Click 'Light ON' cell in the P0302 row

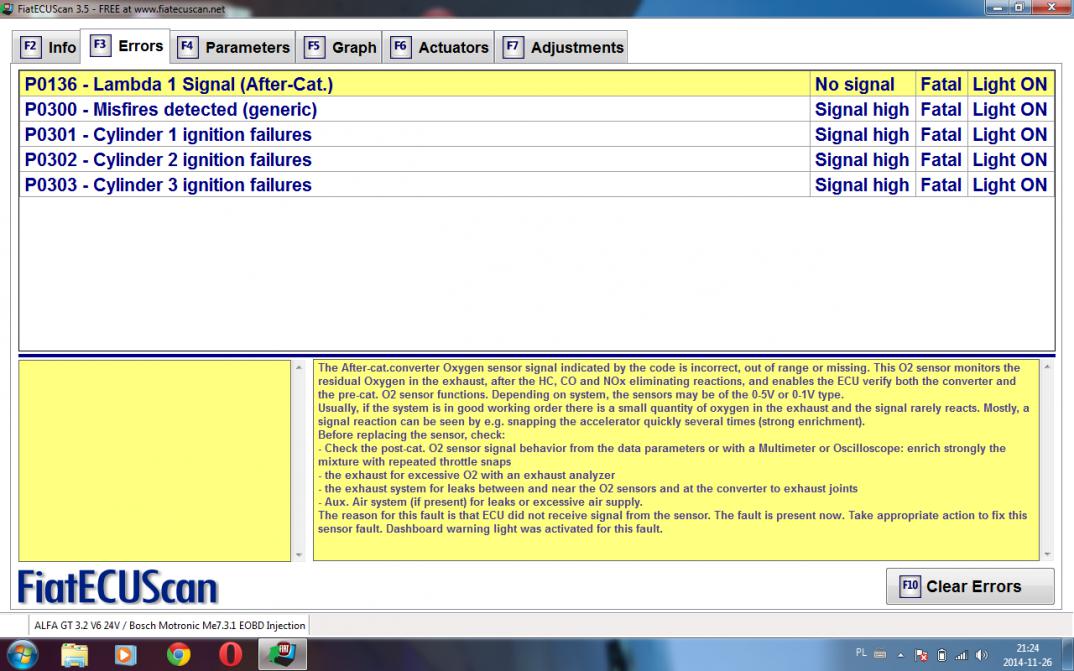click(x=1011, y=160)
